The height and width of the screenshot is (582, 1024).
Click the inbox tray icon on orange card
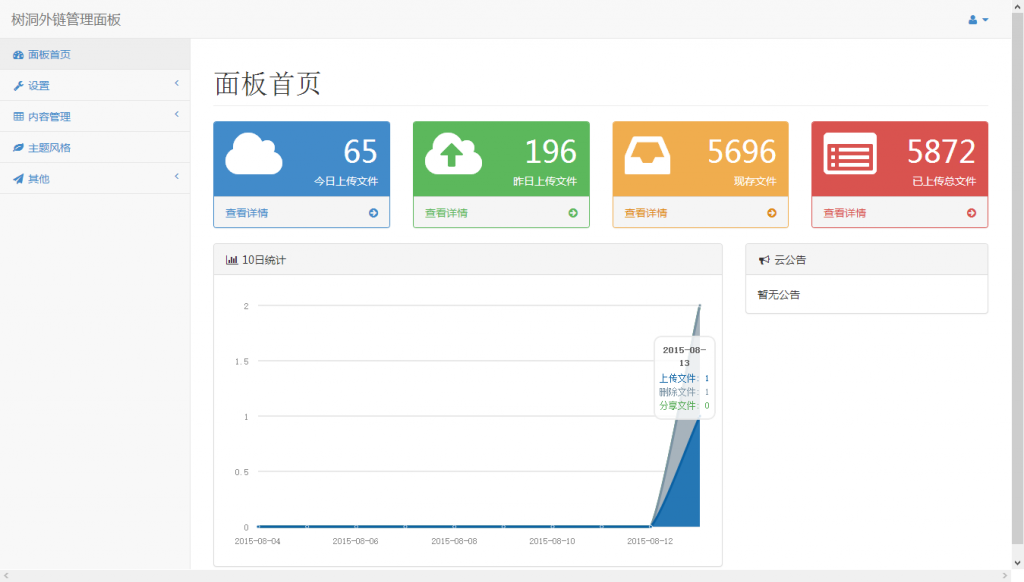(x=647, y=155)
